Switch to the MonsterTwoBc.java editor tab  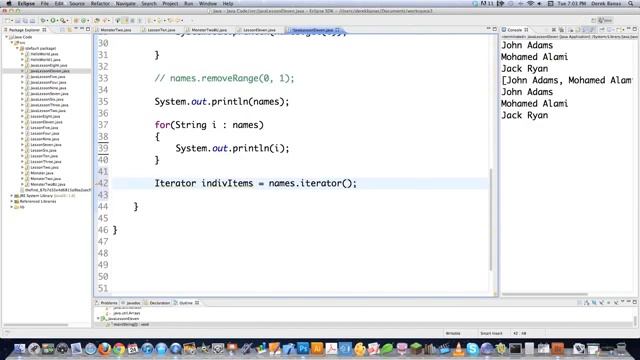pyautogui.click(x=209, y=30)
